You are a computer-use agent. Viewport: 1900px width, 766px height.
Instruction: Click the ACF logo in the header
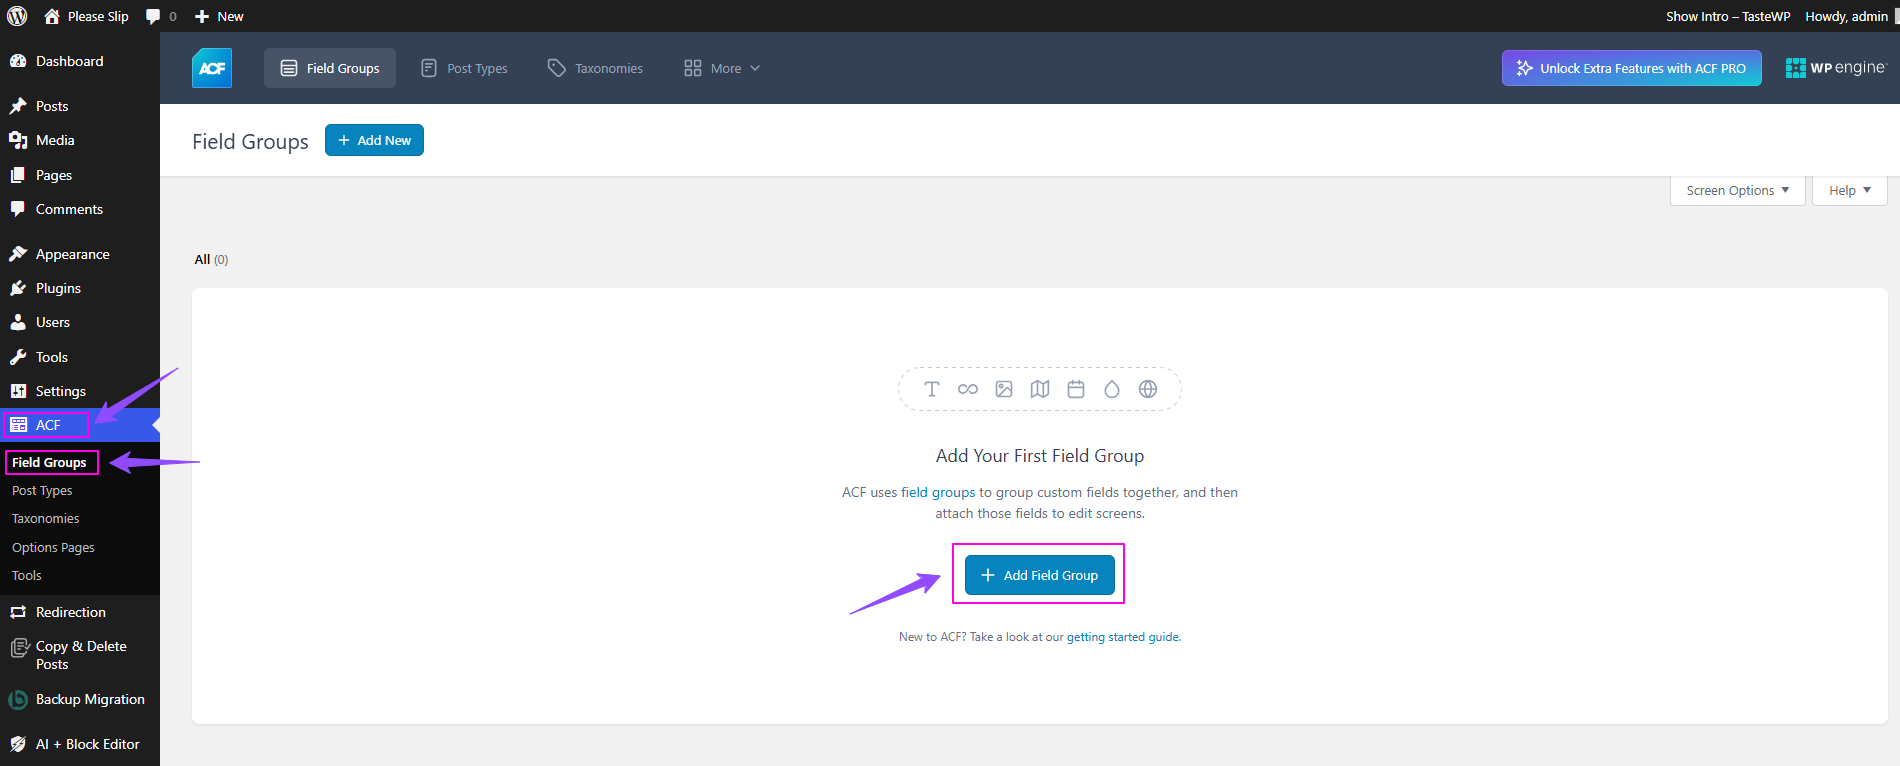click(x=212, y=68)
